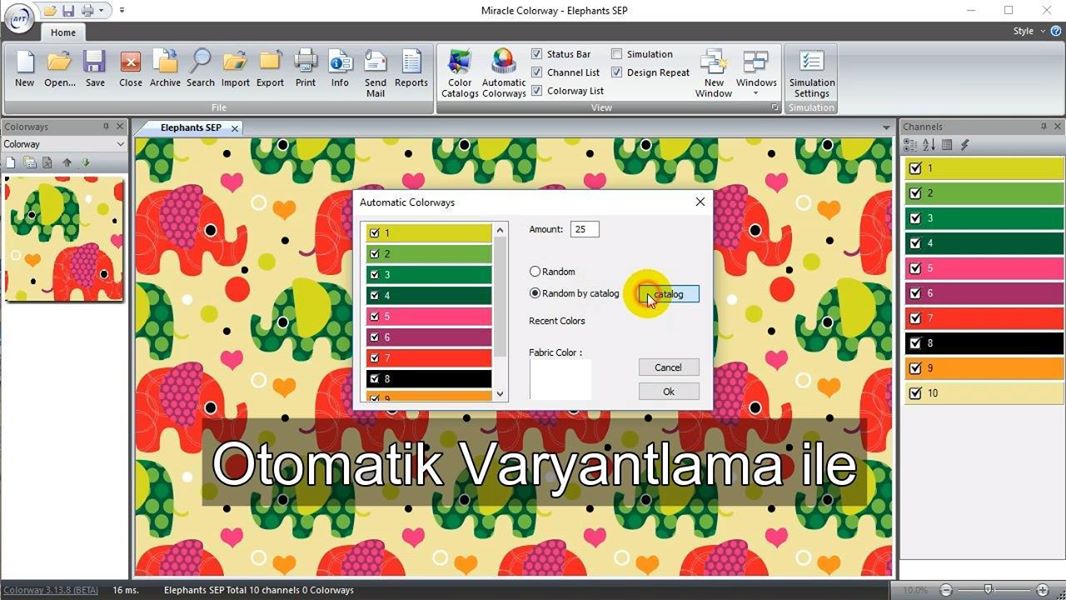Click the sort A-Z icon in Channels panel
The width and height of the screenshot is (1066, 600).
point(929,145)
